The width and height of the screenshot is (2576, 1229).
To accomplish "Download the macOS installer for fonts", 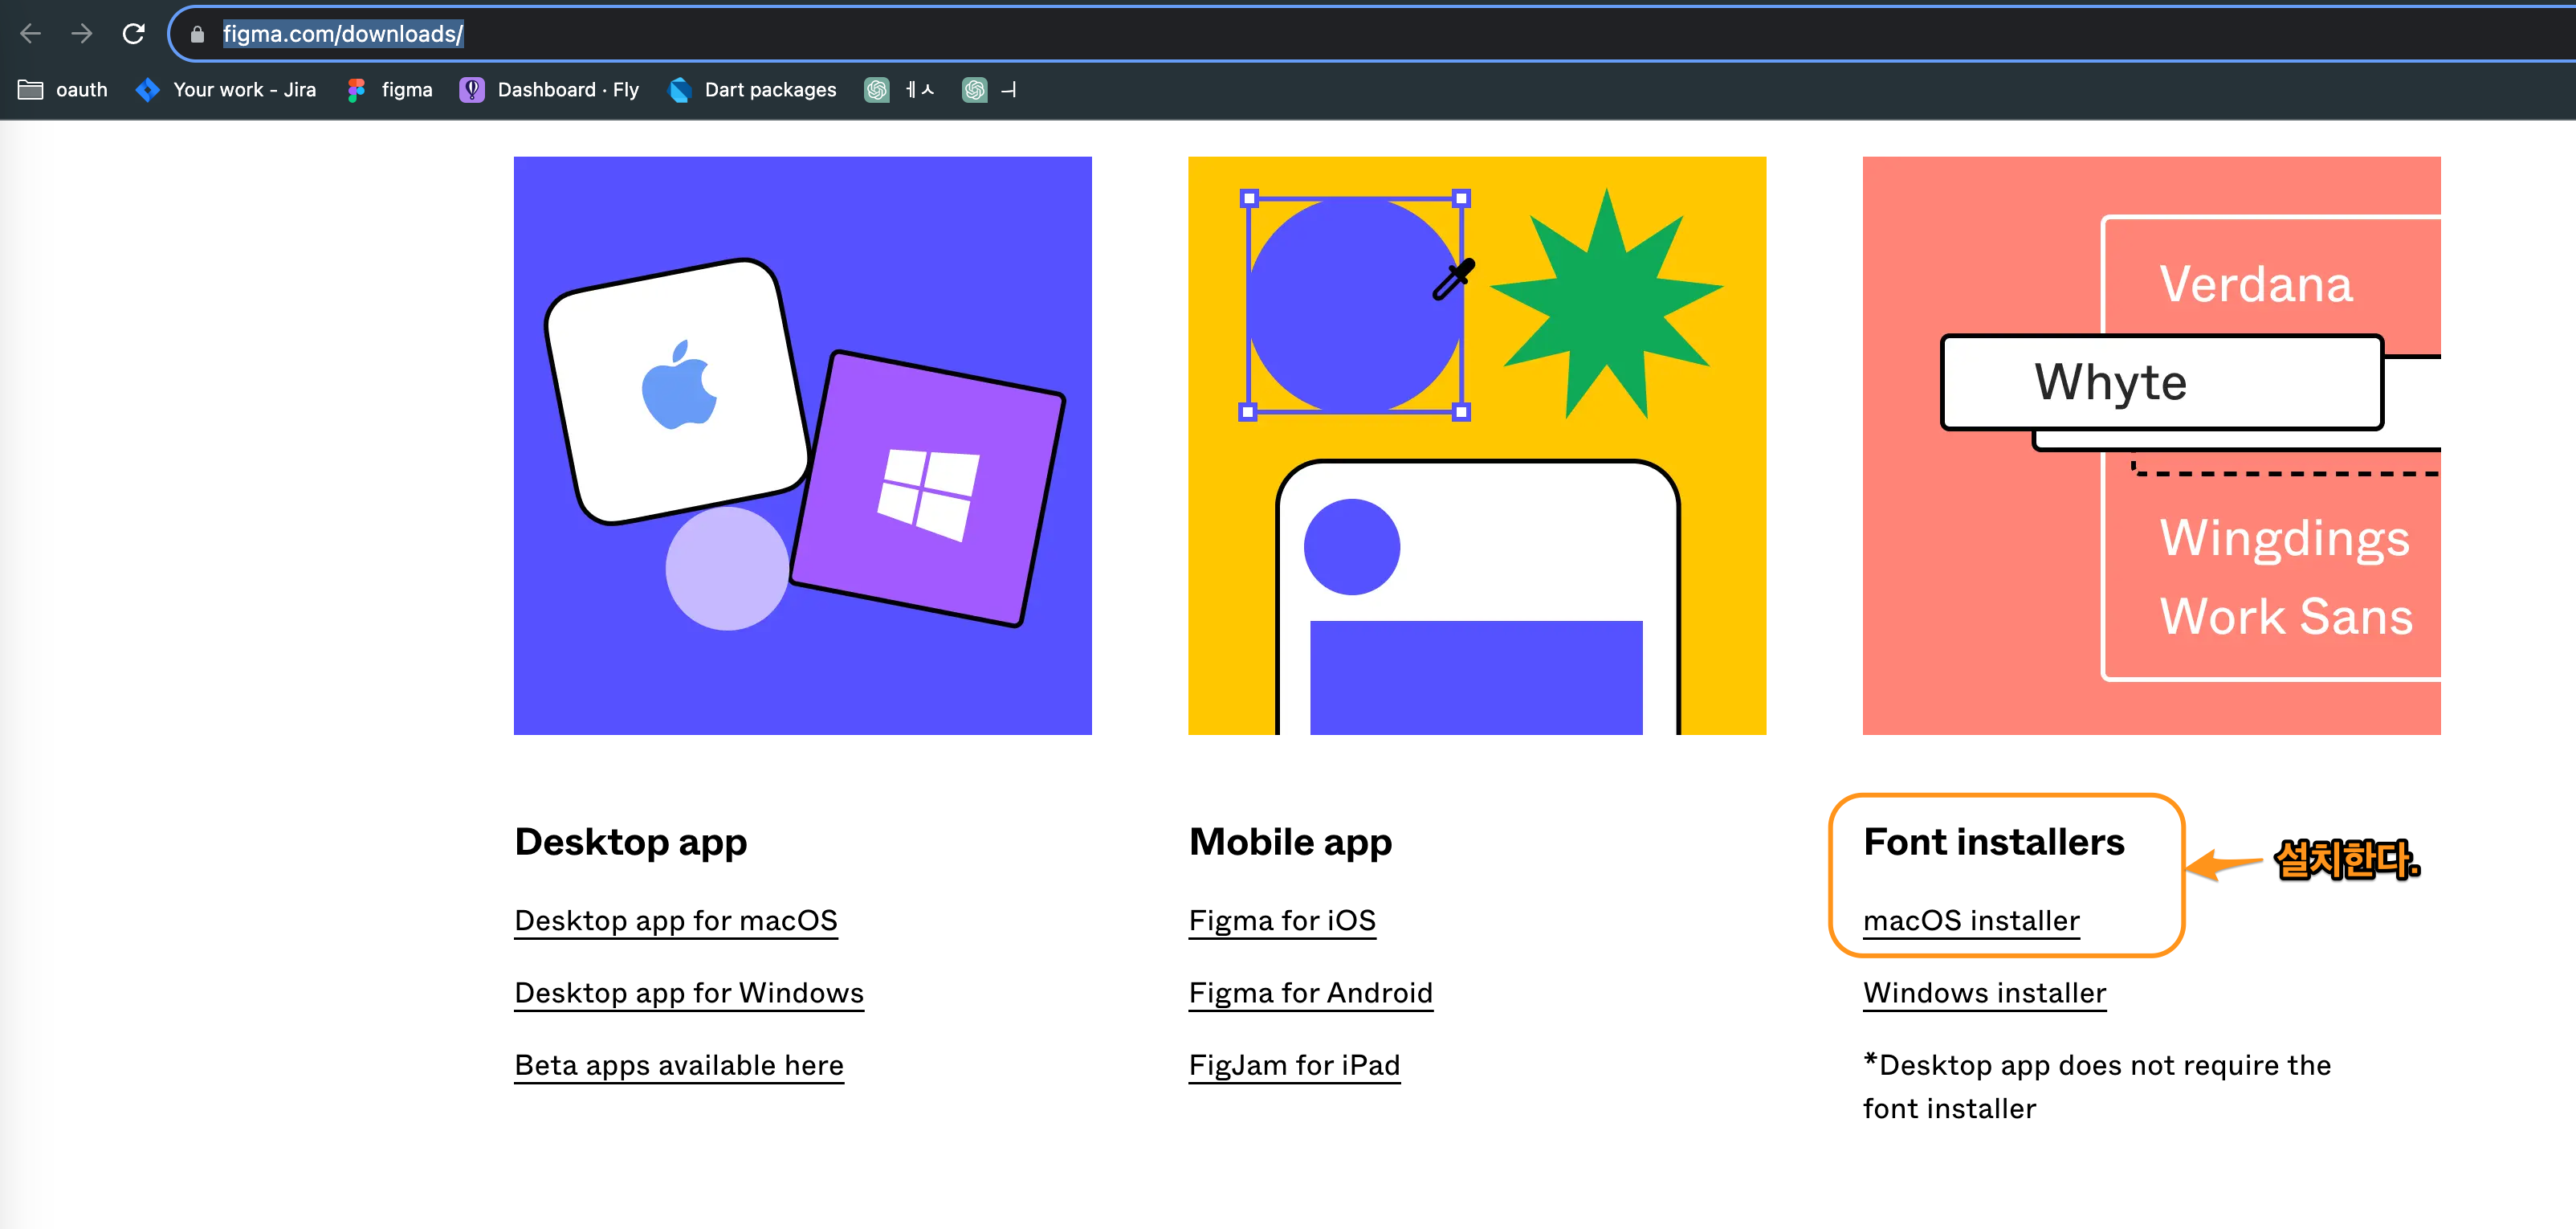I will pos(1971,920).
